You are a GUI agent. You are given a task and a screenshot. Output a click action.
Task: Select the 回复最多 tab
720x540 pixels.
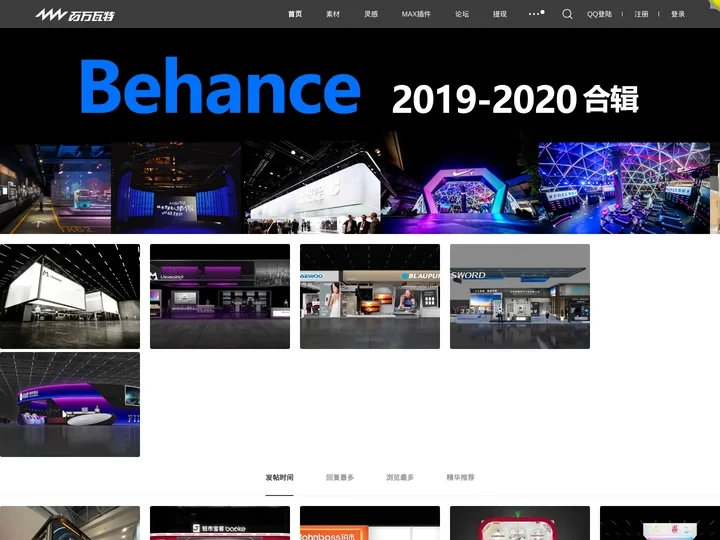[340, 478]
